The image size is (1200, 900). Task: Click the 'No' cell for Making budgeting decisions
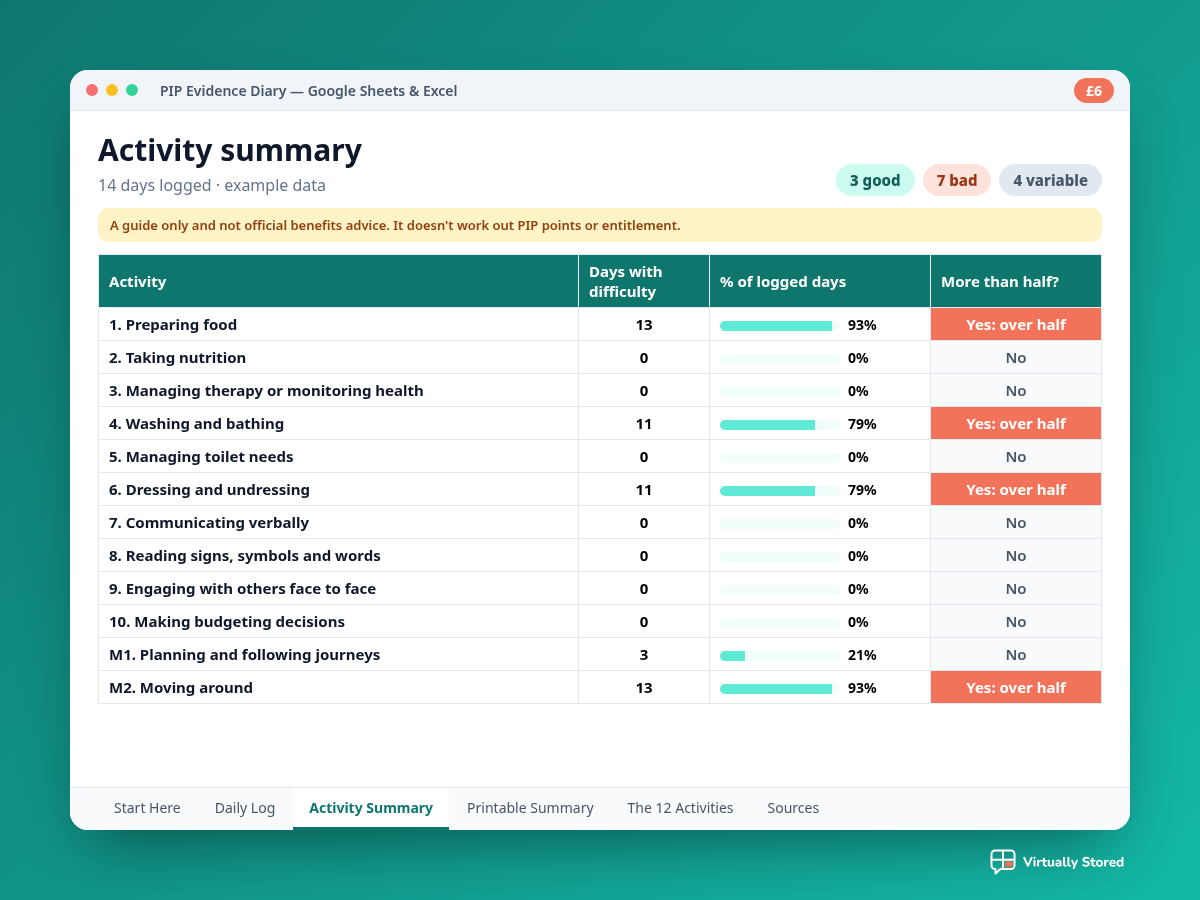(x=1016, y=622)
